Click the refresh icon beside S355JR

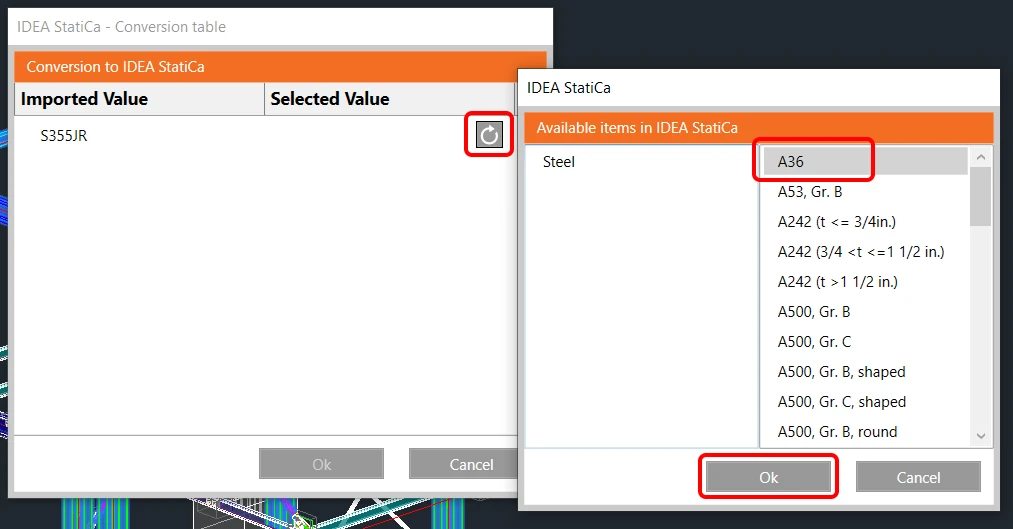click(x=489, y=135)
